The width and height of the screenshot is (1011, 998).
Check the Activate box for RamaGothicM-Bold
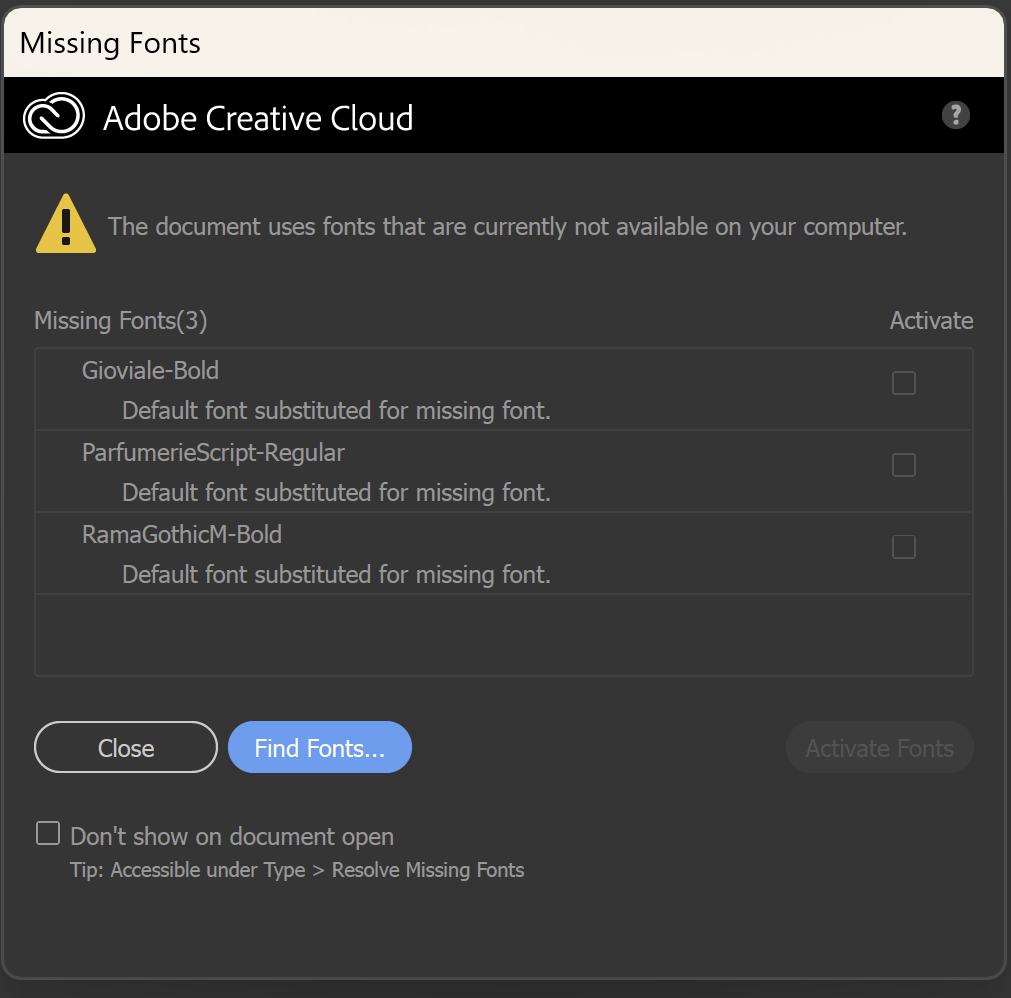[903, 547]
